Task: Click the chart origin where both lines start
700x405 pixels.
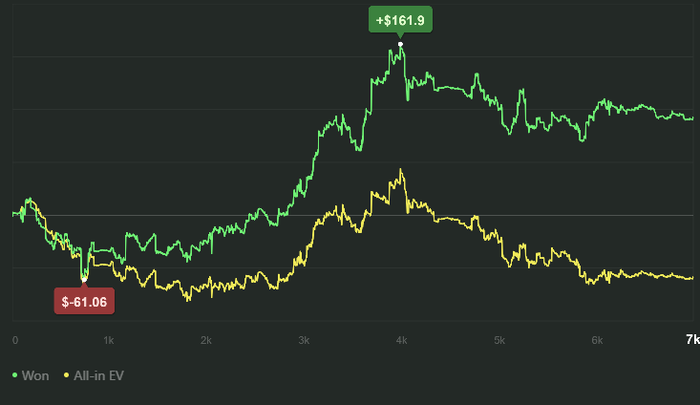Action: pyautogui.click(x=13, y=215)
